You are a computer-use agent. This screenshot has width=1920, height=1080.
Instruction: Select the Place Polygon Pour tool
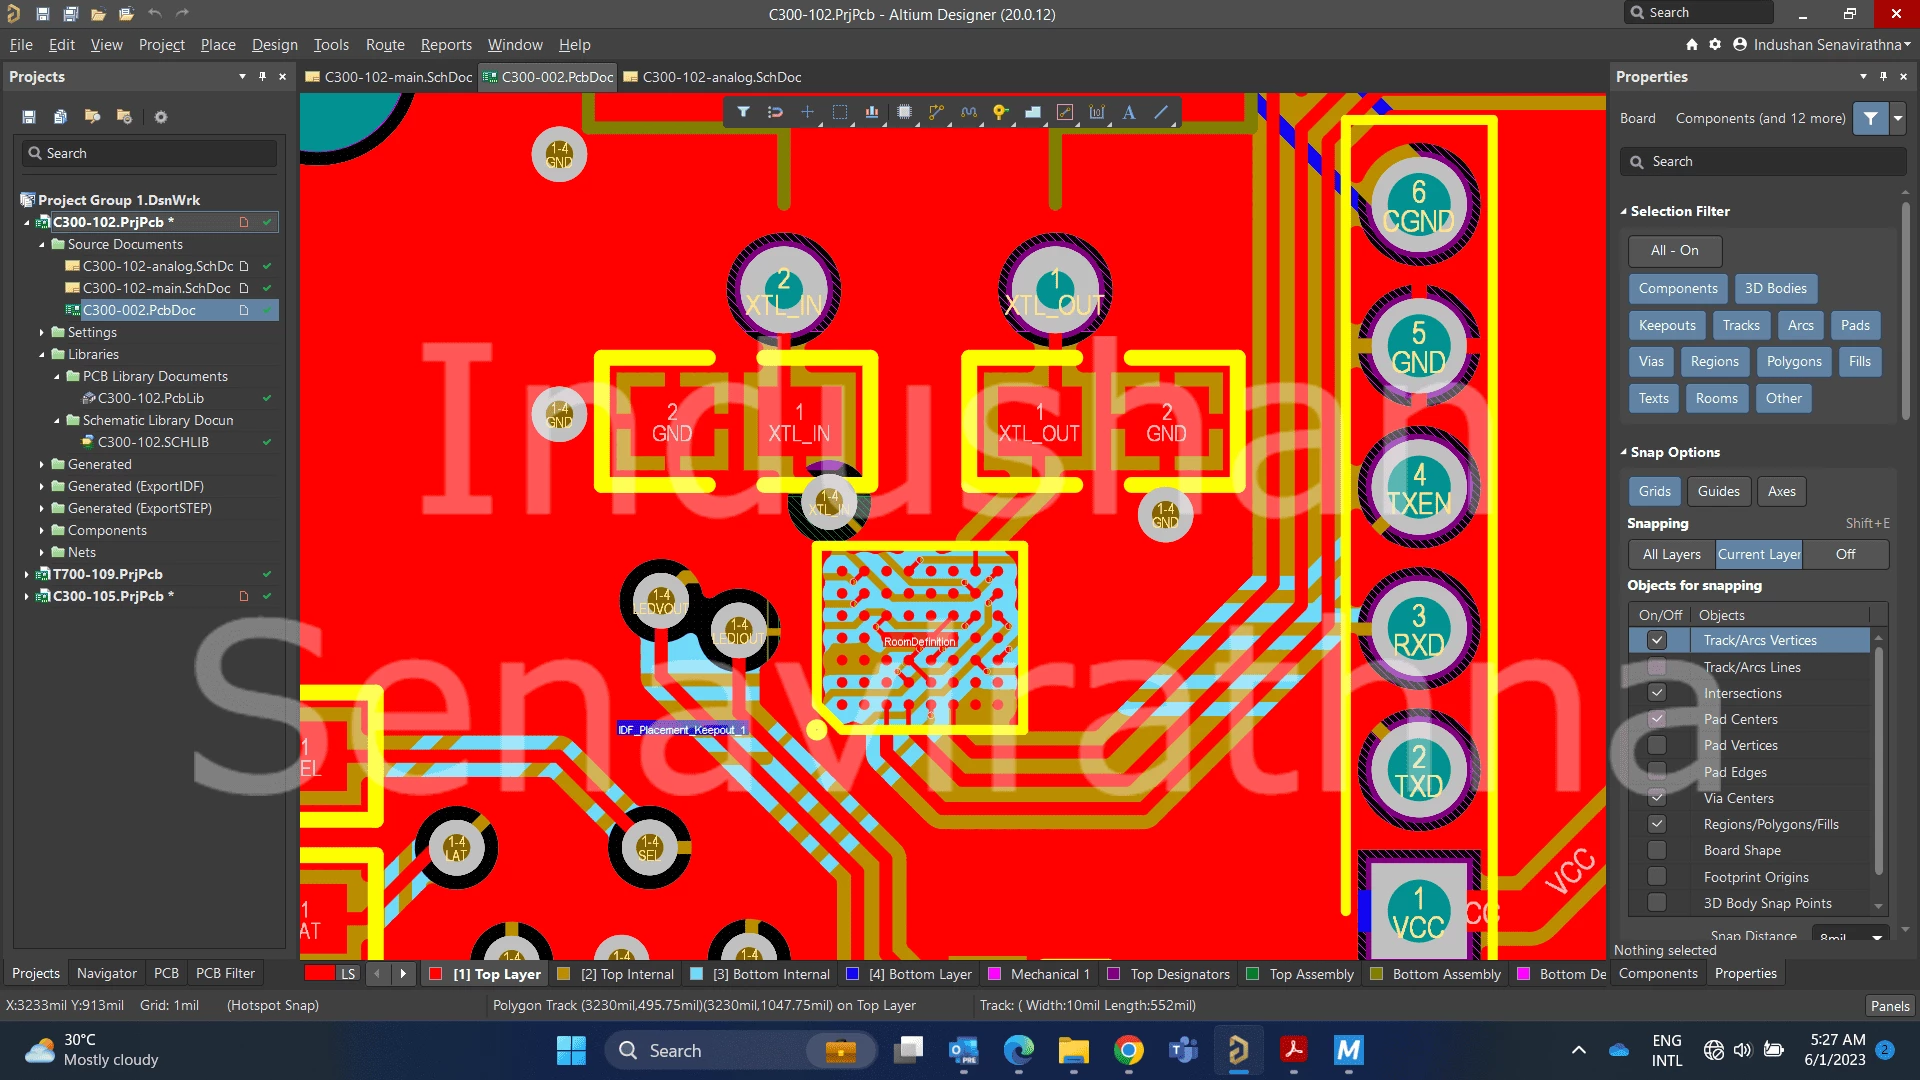coord(1033,113)
